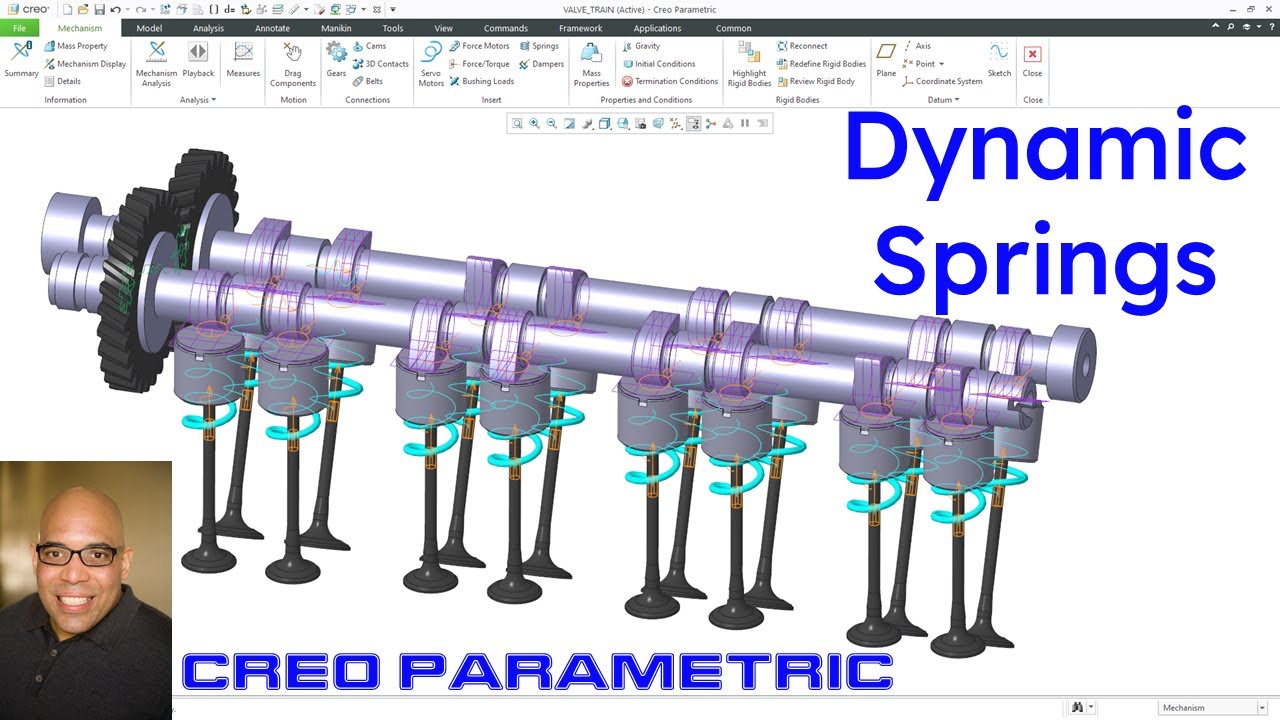Screen dimensions: 1280x720
Task: Switch to the Tools tab
Action: (393, 28)
